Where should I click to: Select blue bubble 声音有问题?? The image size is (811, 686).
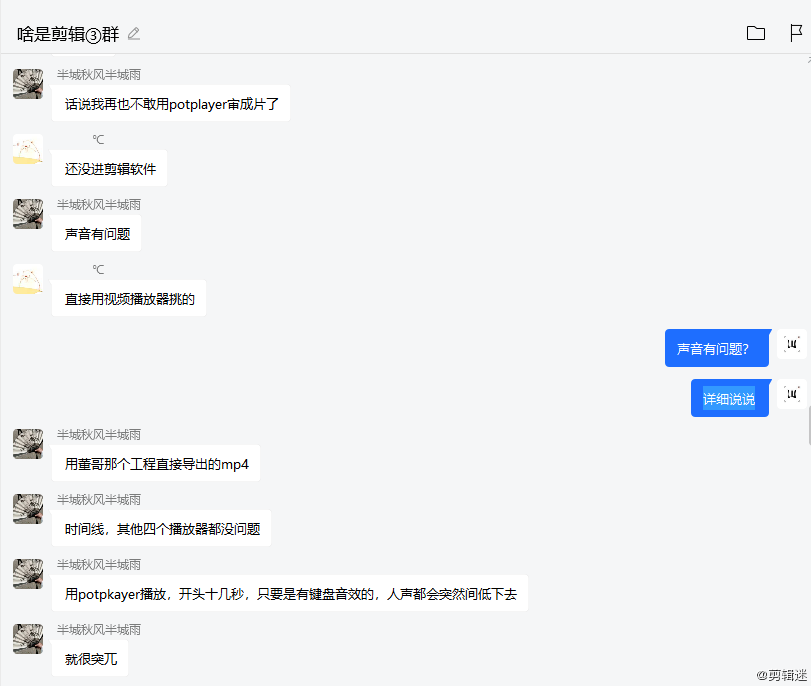tap(717, 348)
